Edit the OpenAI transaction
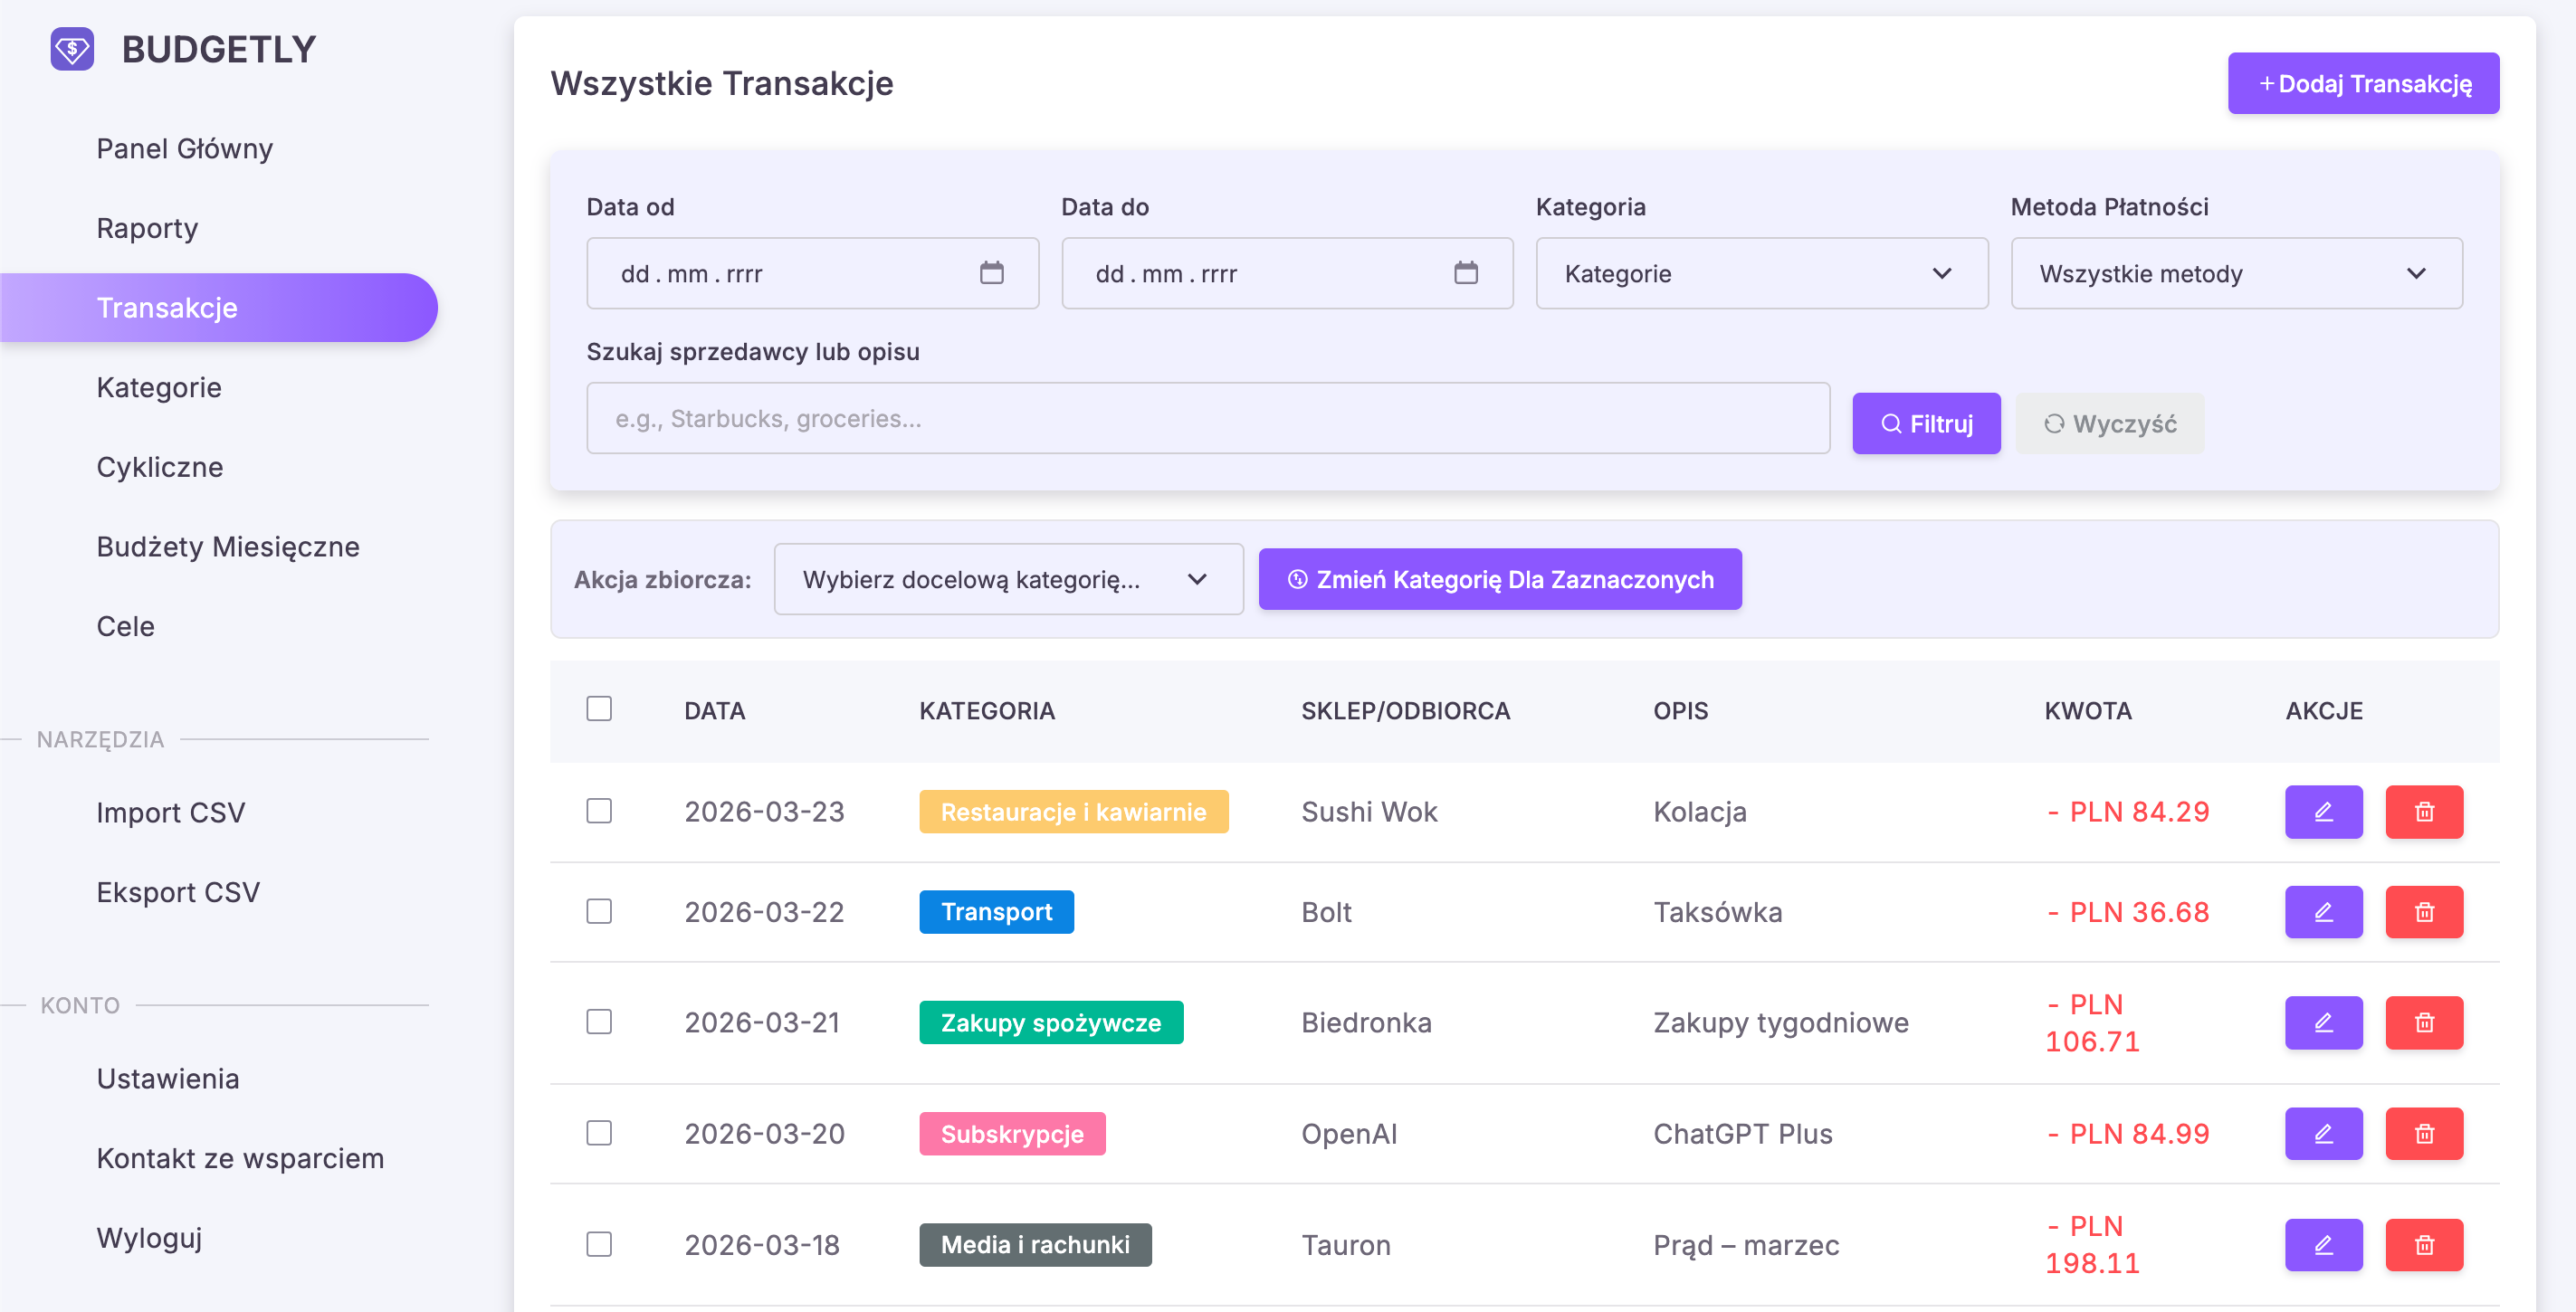The image size is (2576, 1312). pyautogui.click(x=2323, y=1133)
